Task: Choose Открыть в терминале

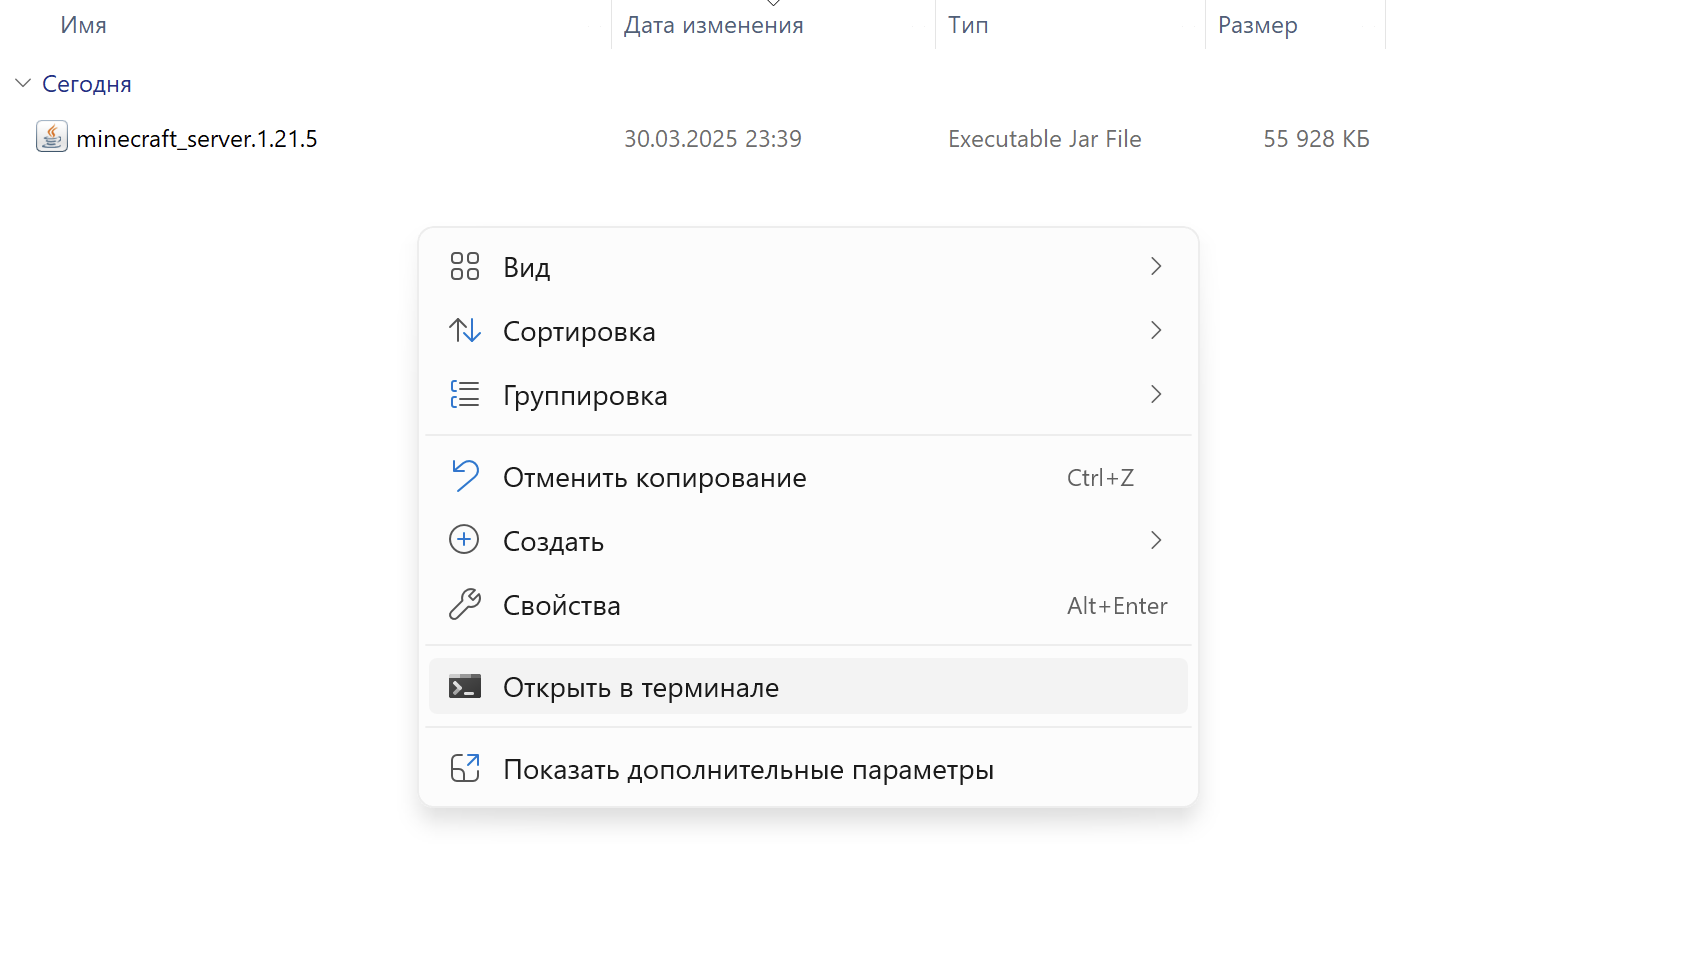Action: [808, 687]
